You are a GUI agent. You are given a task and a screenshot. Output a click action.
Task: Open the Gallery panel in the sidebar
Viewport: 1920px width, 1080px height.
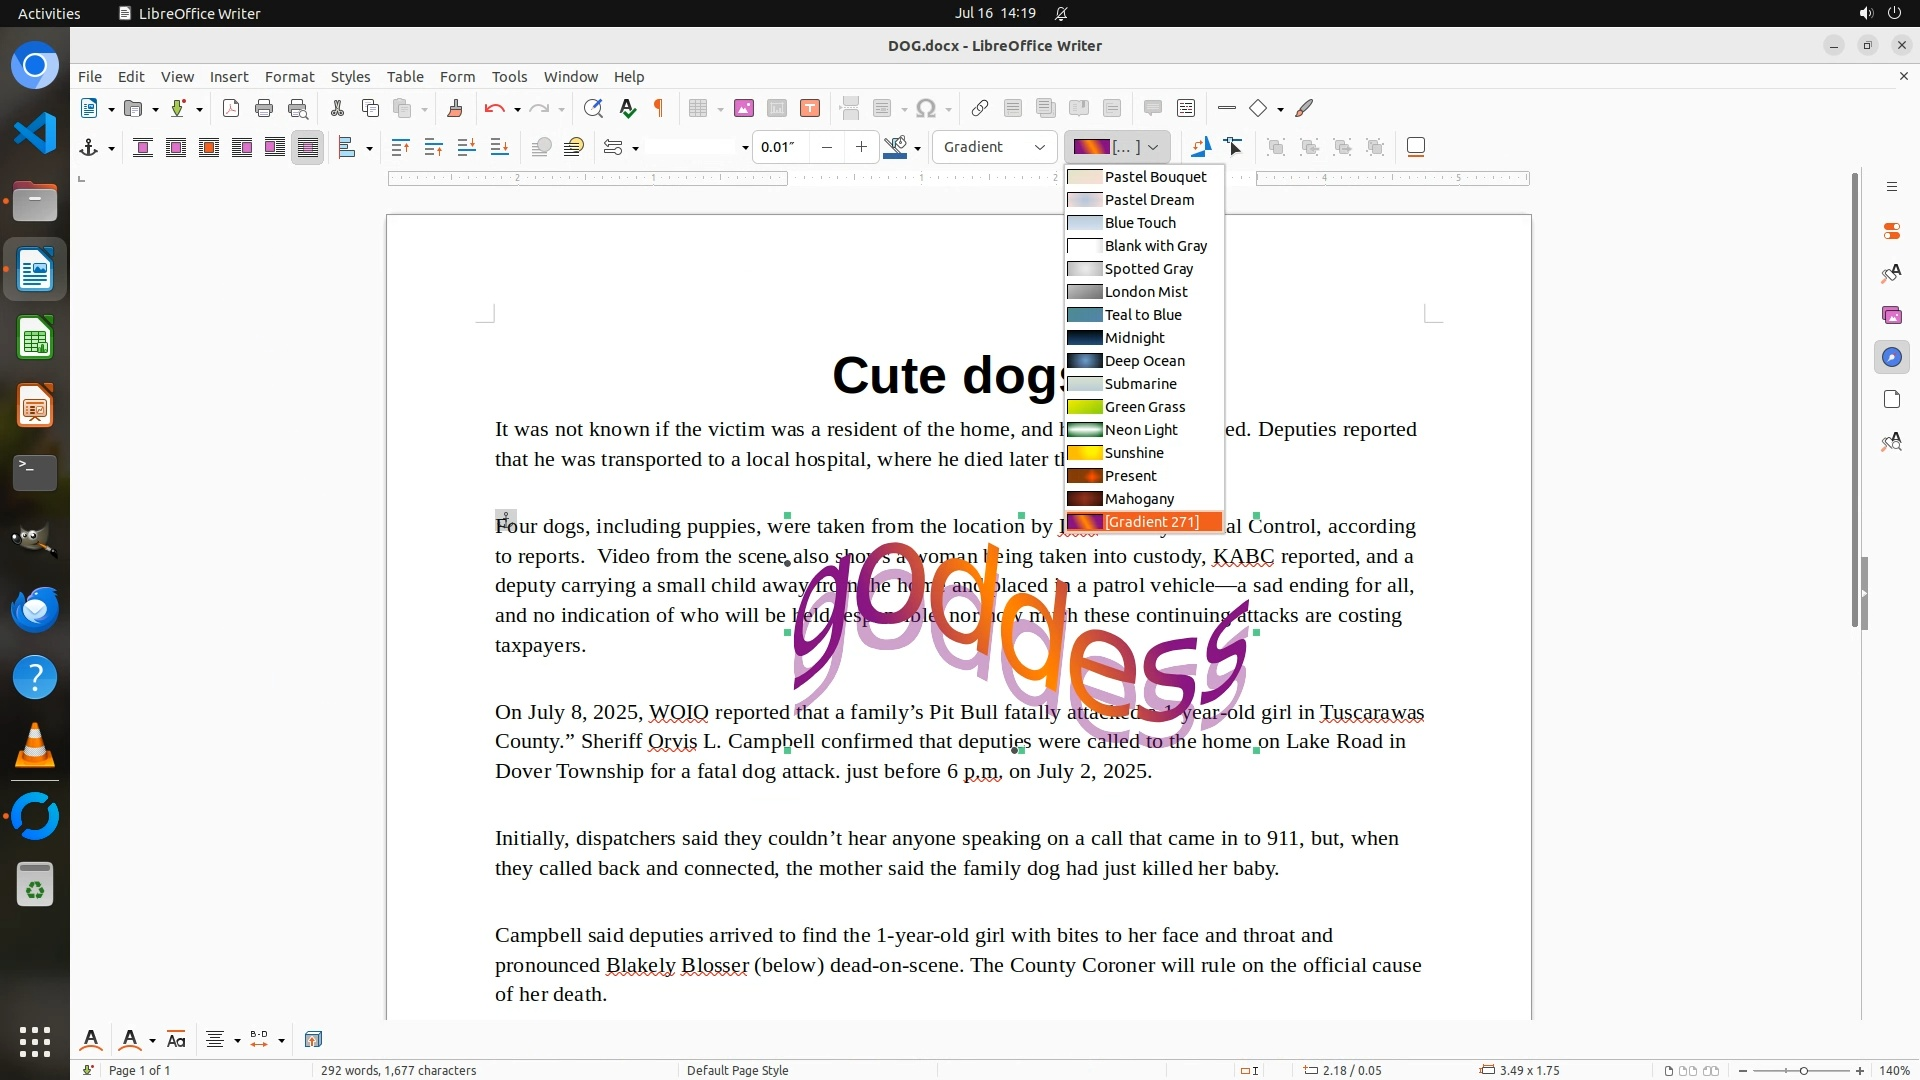tap(1891, 315)
